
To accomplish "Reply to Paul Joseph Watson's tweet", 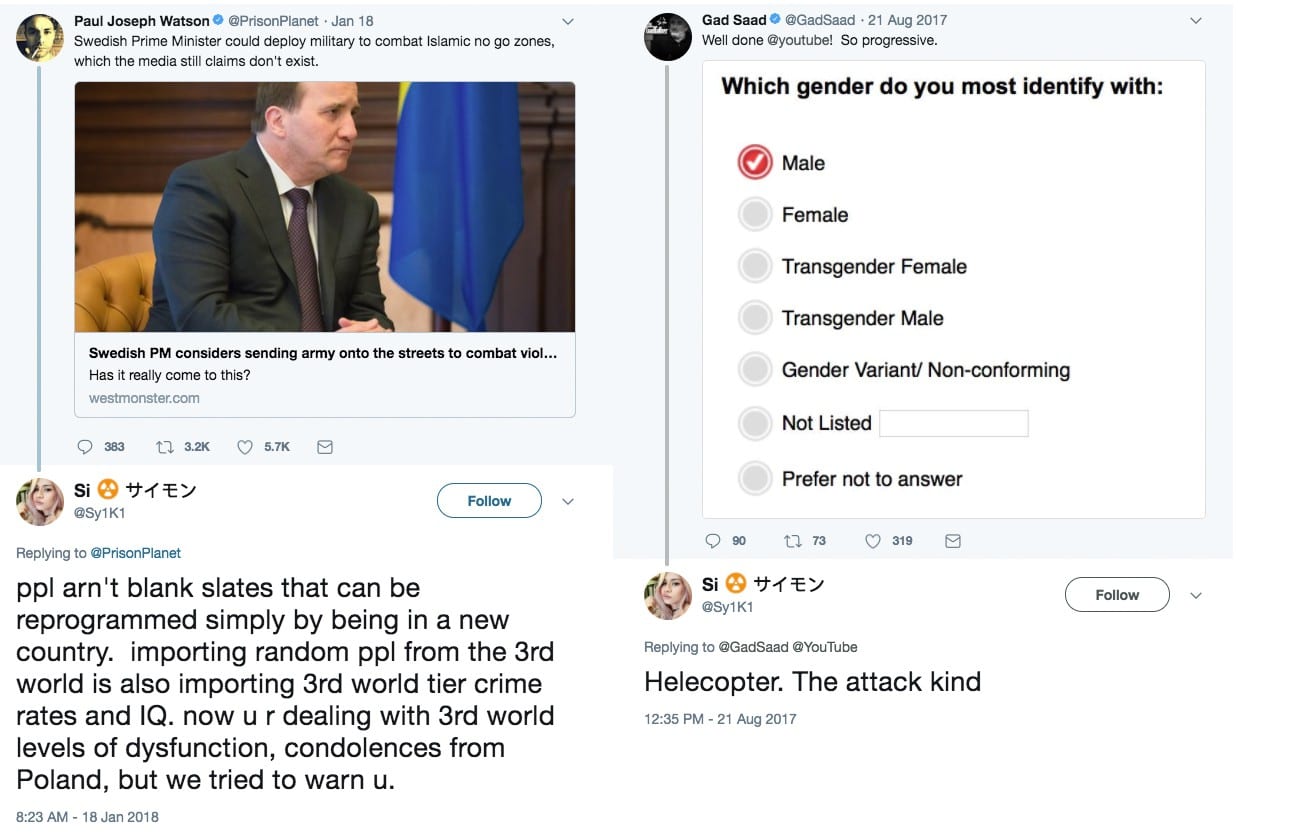I will tap(85, 447).
